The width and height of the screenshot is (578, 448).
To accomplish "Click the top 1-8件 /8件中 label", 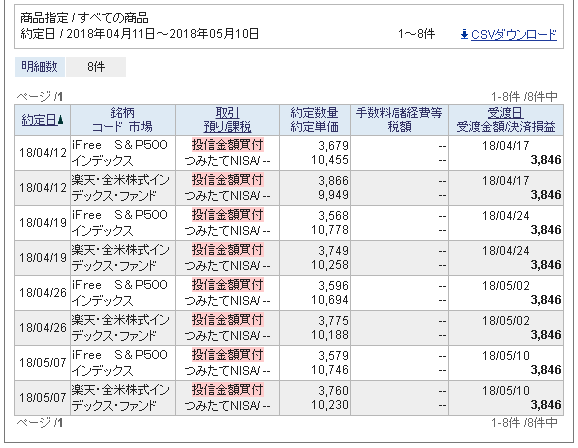I will [524, 97].
